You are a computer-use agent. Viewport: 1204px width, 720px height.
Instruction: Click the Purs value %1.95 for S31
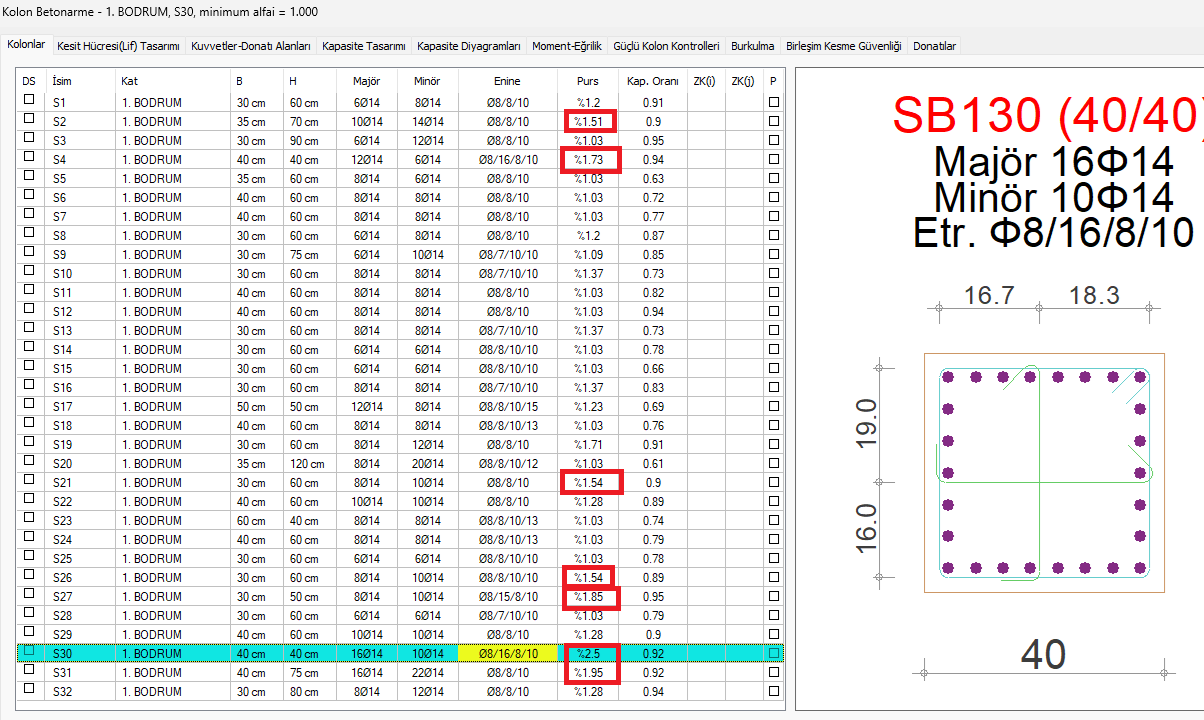tap(587, 672)
